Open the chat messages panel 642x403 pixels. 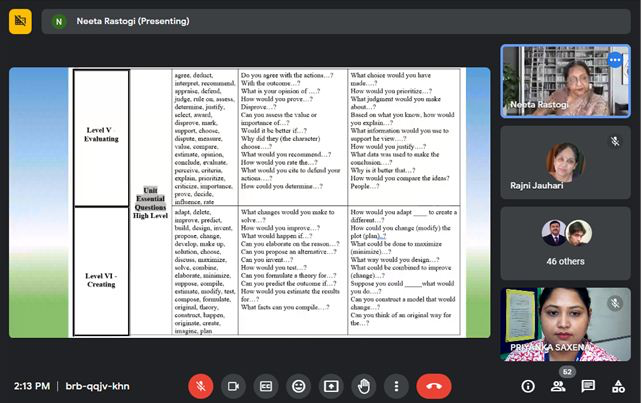(x=588, y=386)
